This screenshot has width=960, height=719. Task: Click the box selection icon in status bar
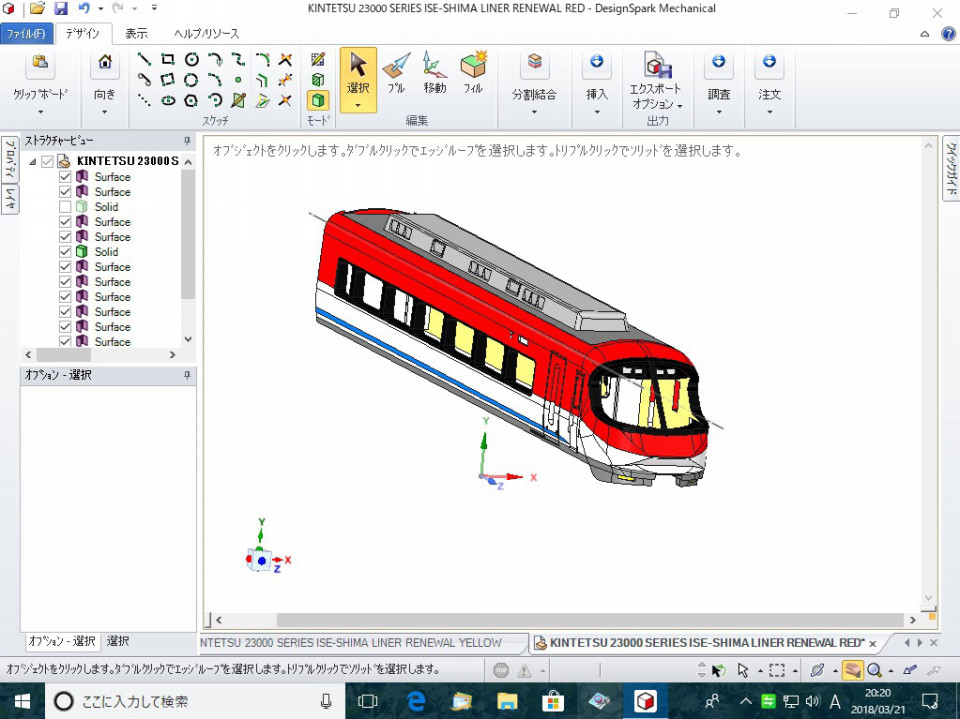[777, 670]
